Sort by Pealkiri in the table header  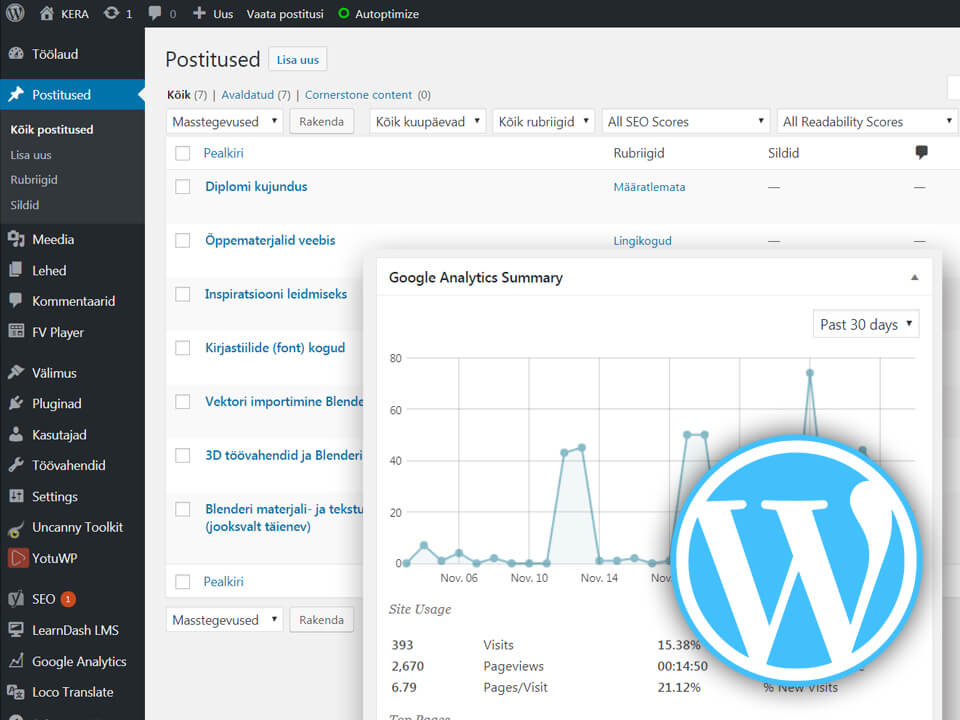(223, 153)
